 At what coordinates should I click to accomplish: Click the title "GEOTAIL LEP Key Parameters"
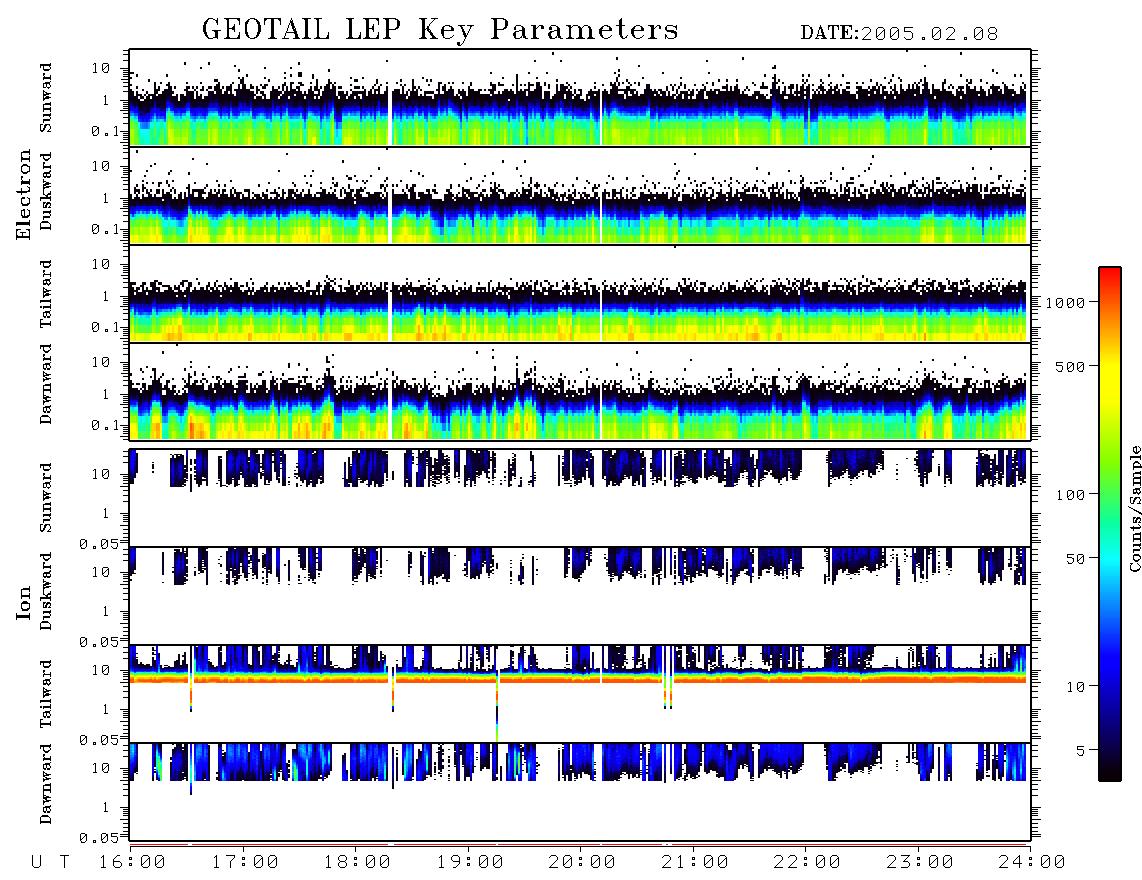440,30
